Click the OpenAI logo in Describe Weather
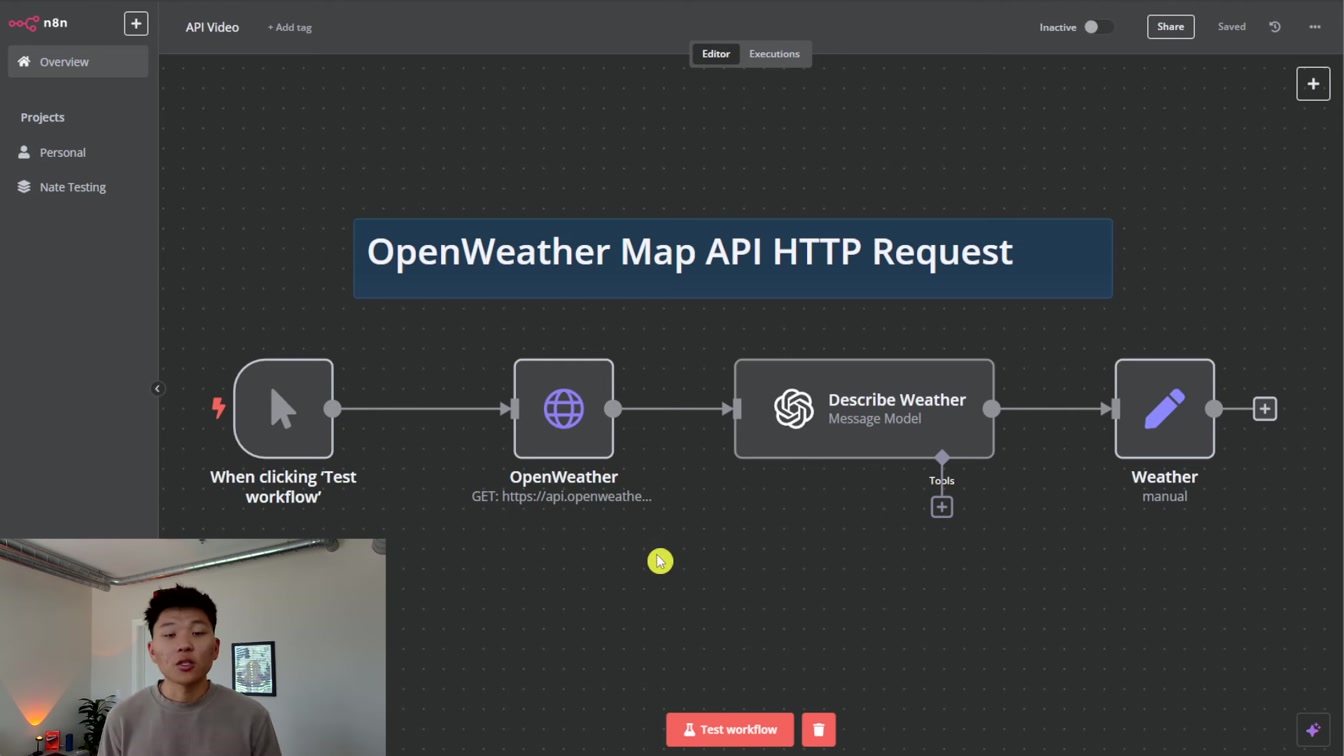1344x756 pixels. pyautogui.click(x=794, y=409)
